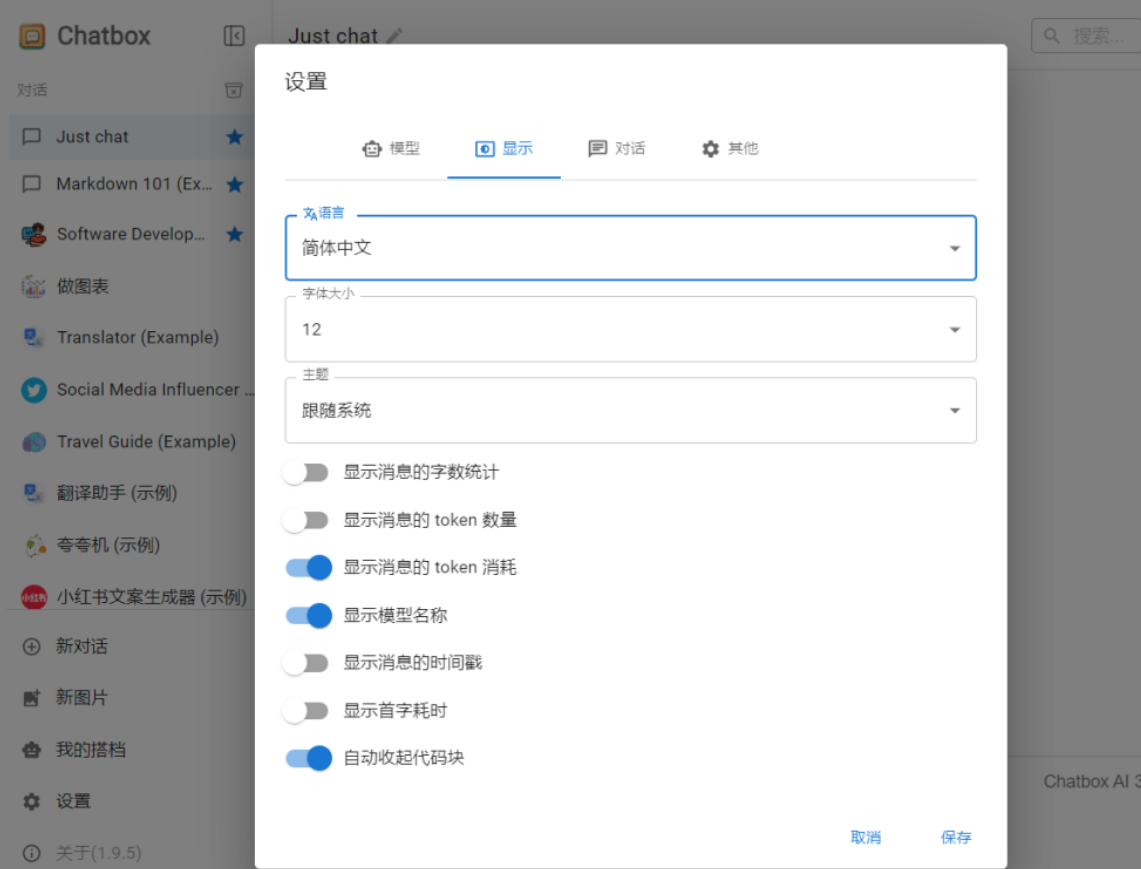Click the 搜索 search input field
Viewport: 1141px width, 869px height.
point(1086,36)
